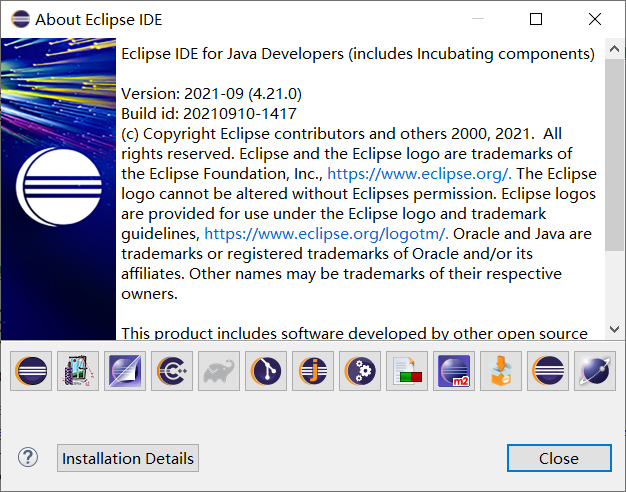Click the Eclipse IDE for Java Developers heading
This screenshot has height=492, width=626.
tap(358, 54)
